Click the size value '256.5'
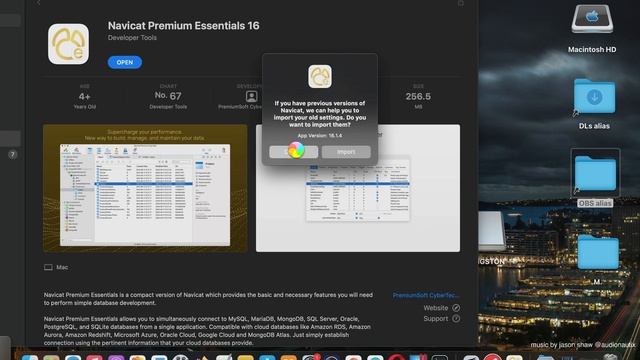The image size is (640, 360). point(418,96)
